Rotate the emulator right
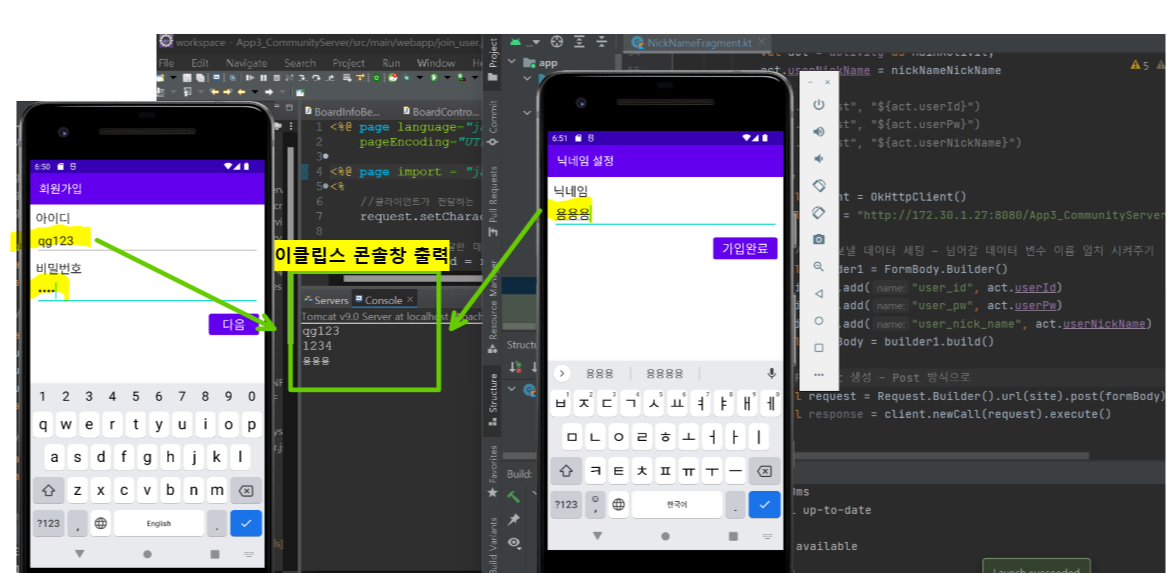Viewport: 1170px width, 573px height. pos(819,212)
